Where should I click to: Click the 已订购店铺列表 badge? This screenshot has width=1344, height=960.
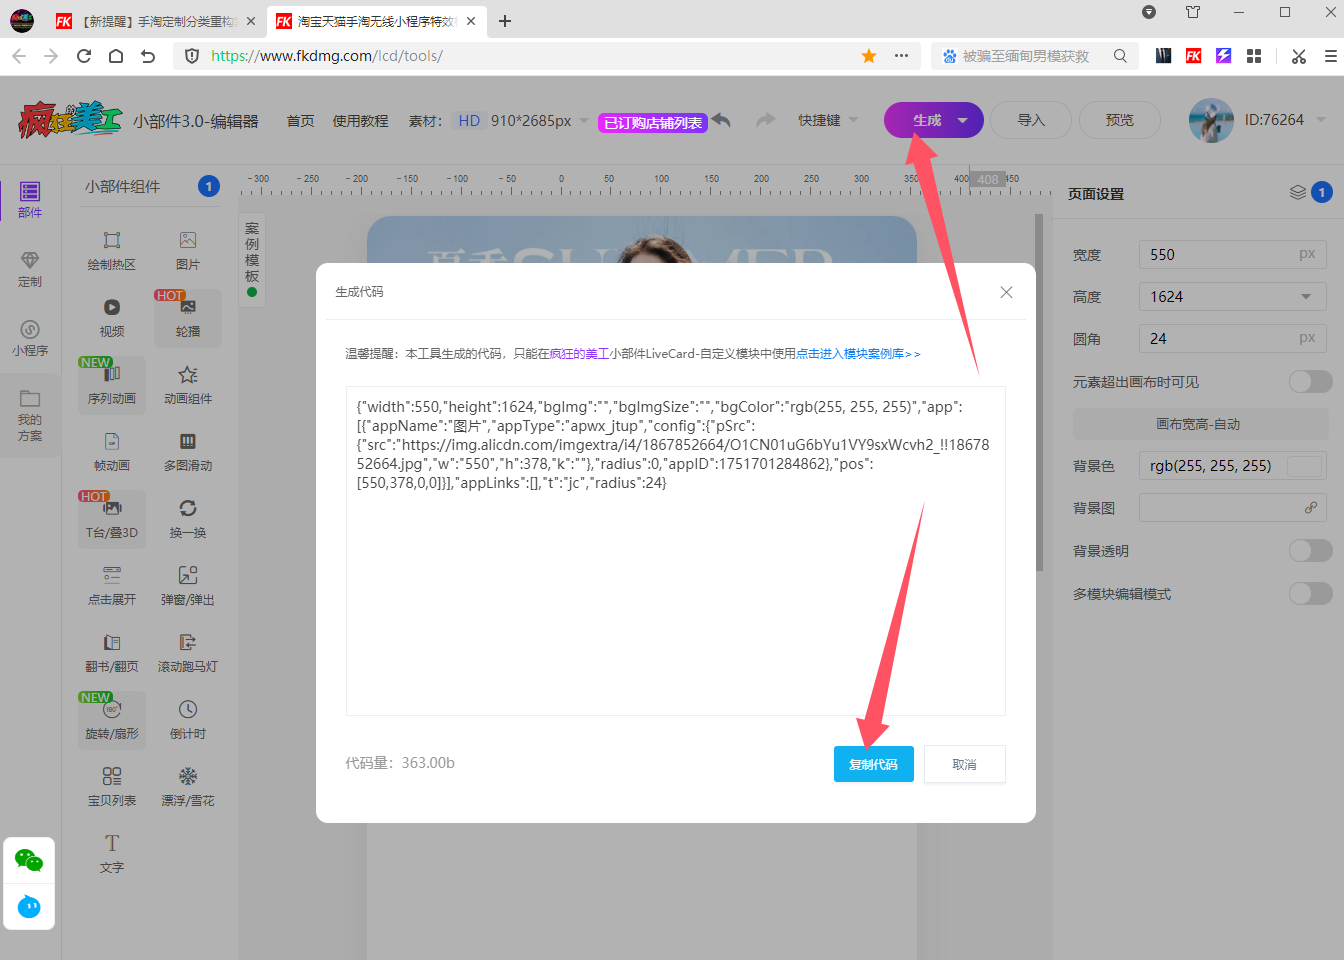pyautogui.click(x=653, y=123)
